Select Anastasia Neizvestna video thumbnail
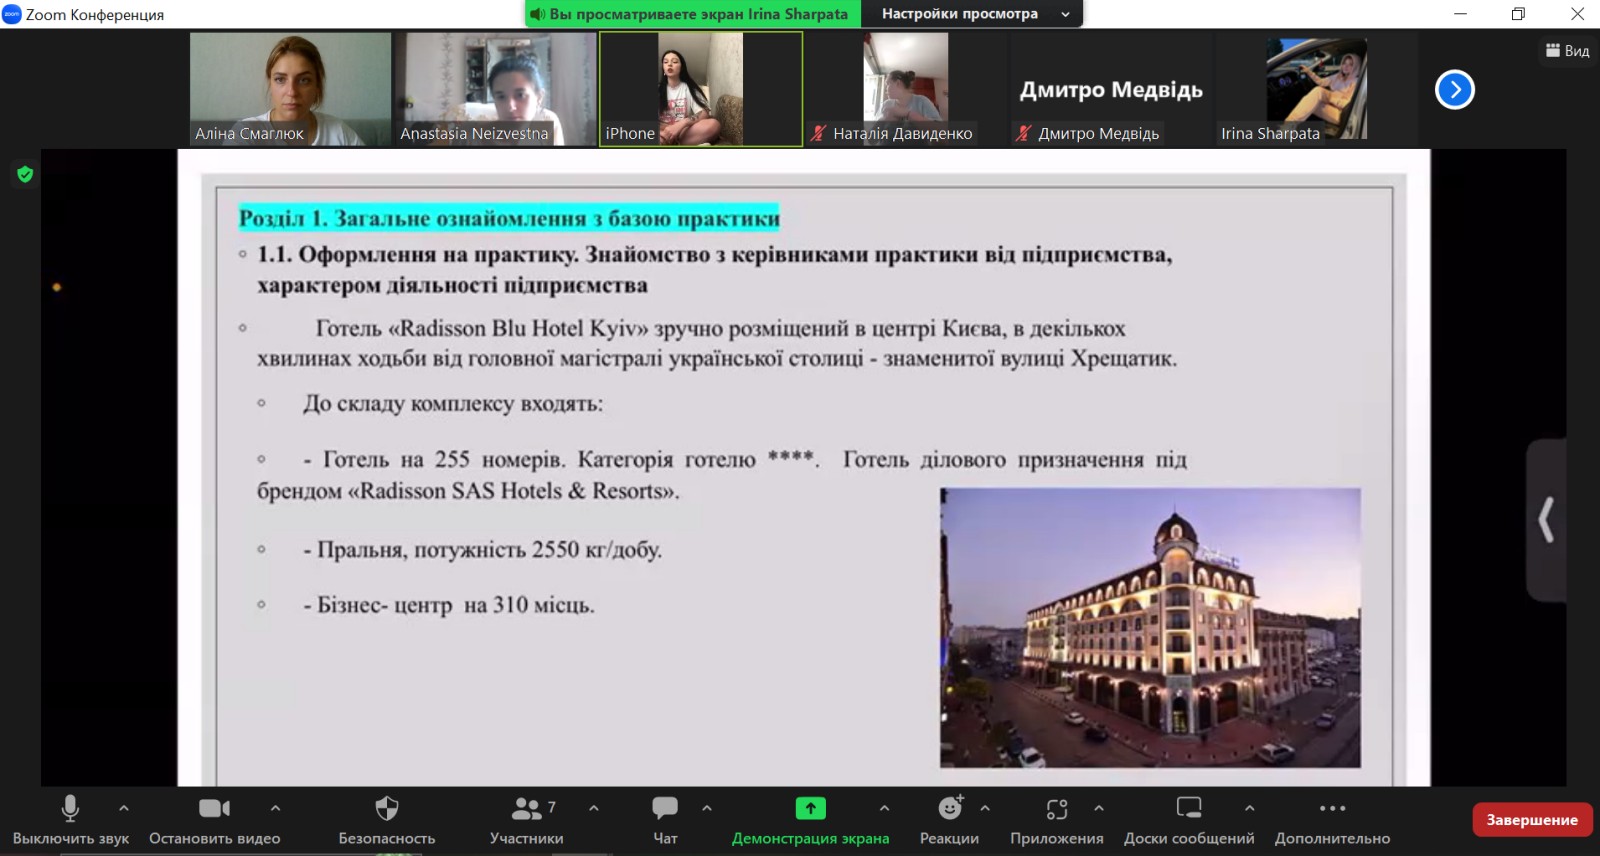1600x856 pixels. [496, 89]
